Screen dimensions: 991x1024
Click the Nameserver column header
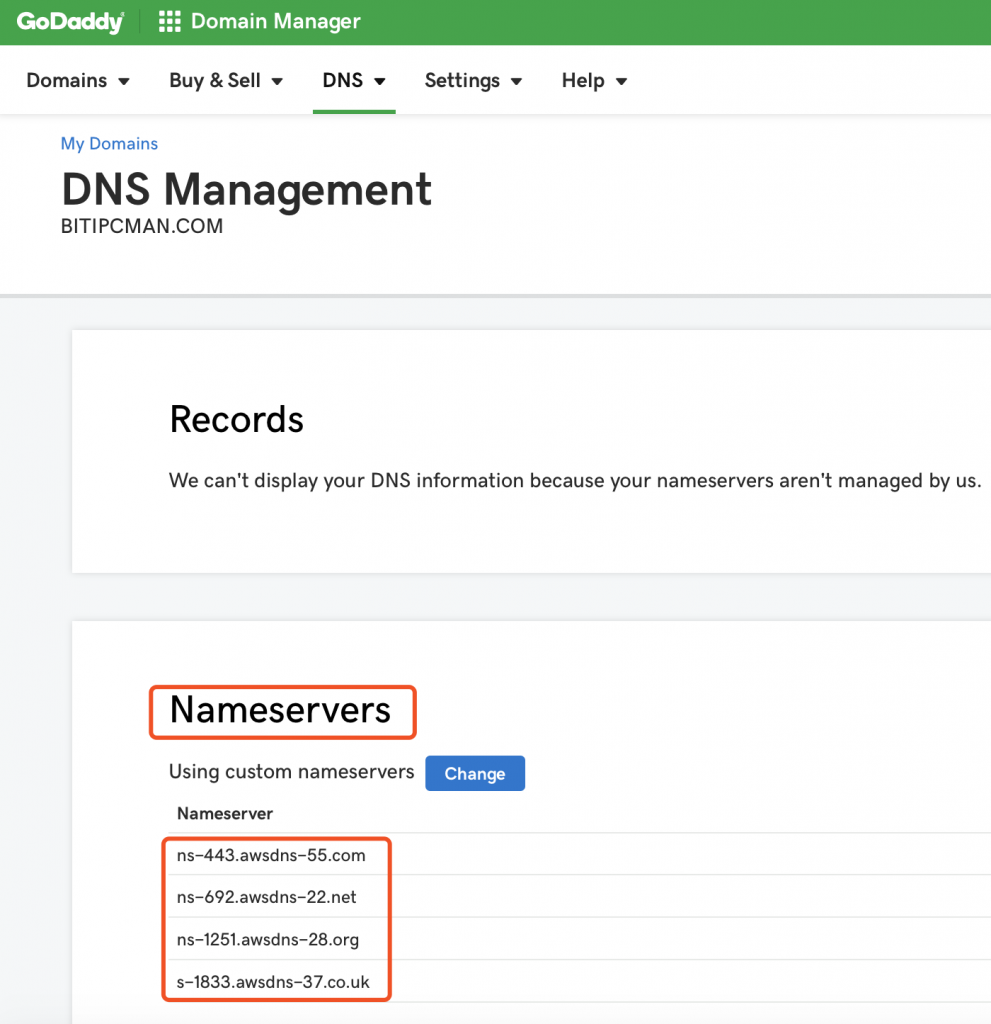(225, 814)
